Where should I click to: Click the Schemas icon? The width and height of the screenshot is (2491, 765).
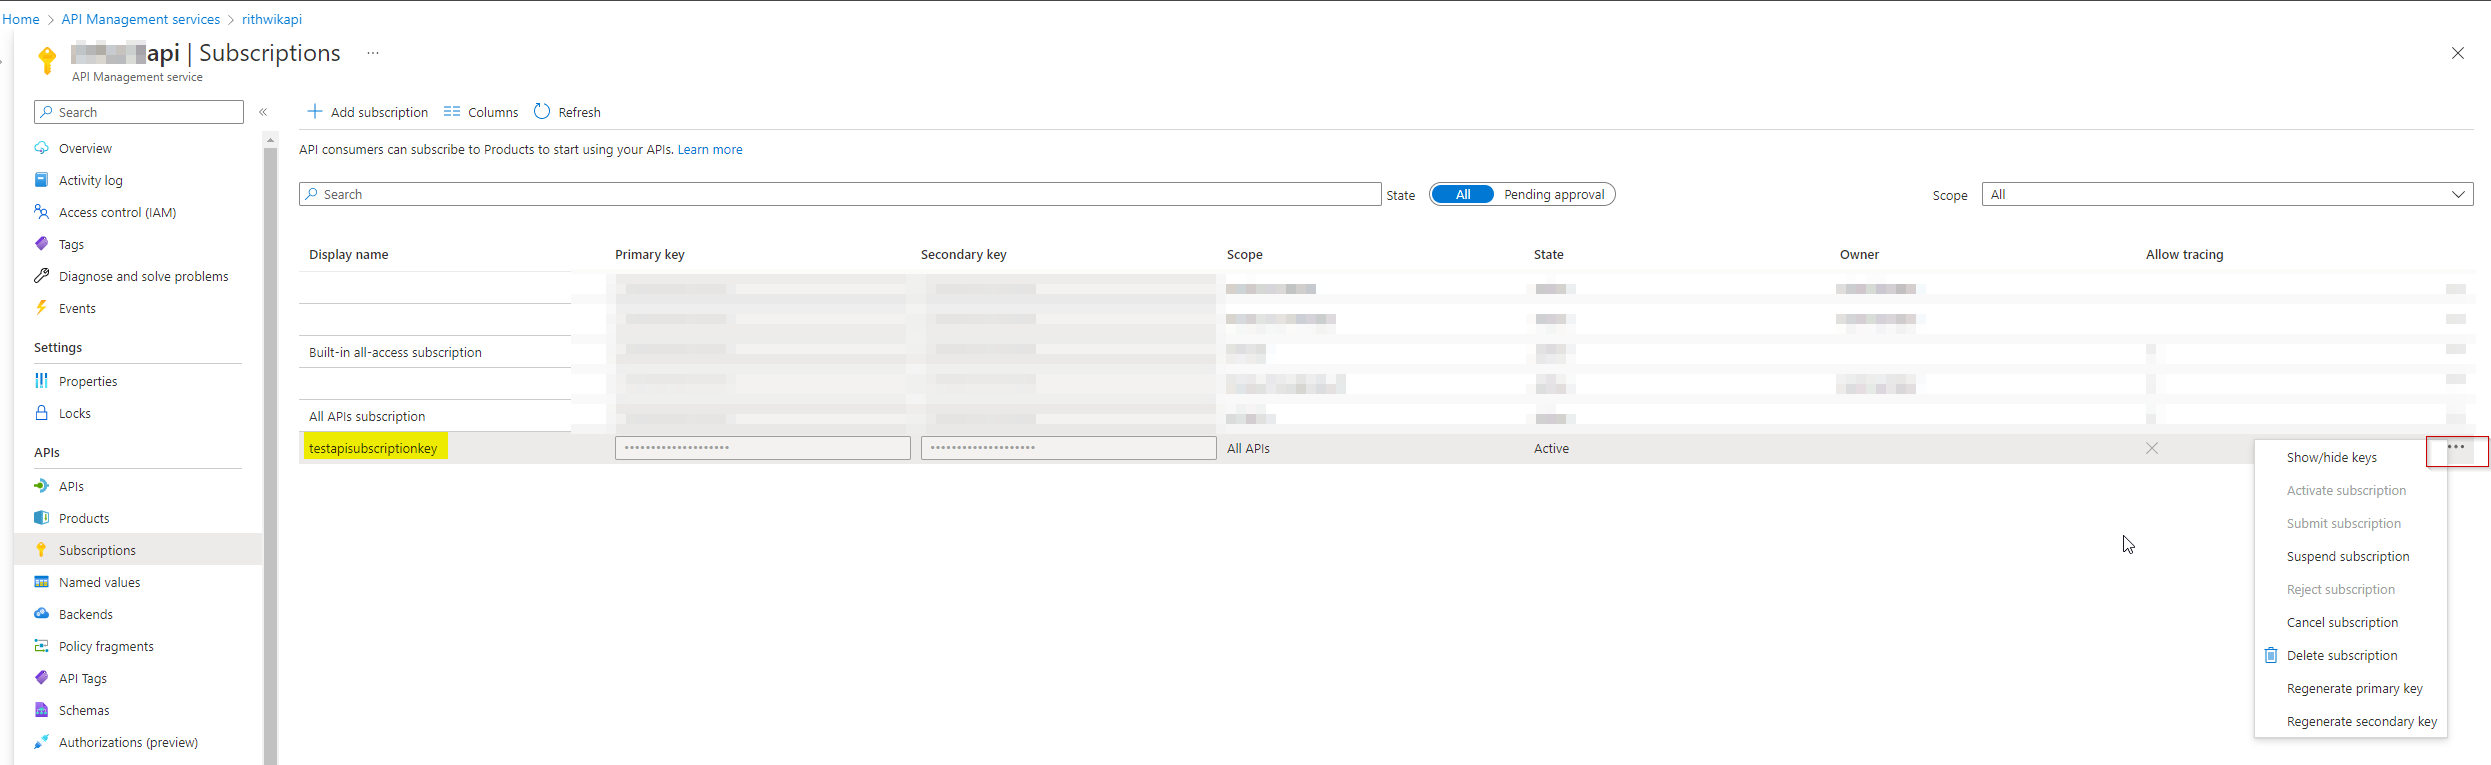point(41,710)
